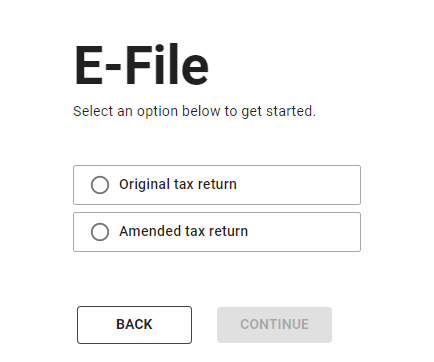This screenshot has width=434, height=362.
Task: Pick filing an amended return
Action: 217,232
